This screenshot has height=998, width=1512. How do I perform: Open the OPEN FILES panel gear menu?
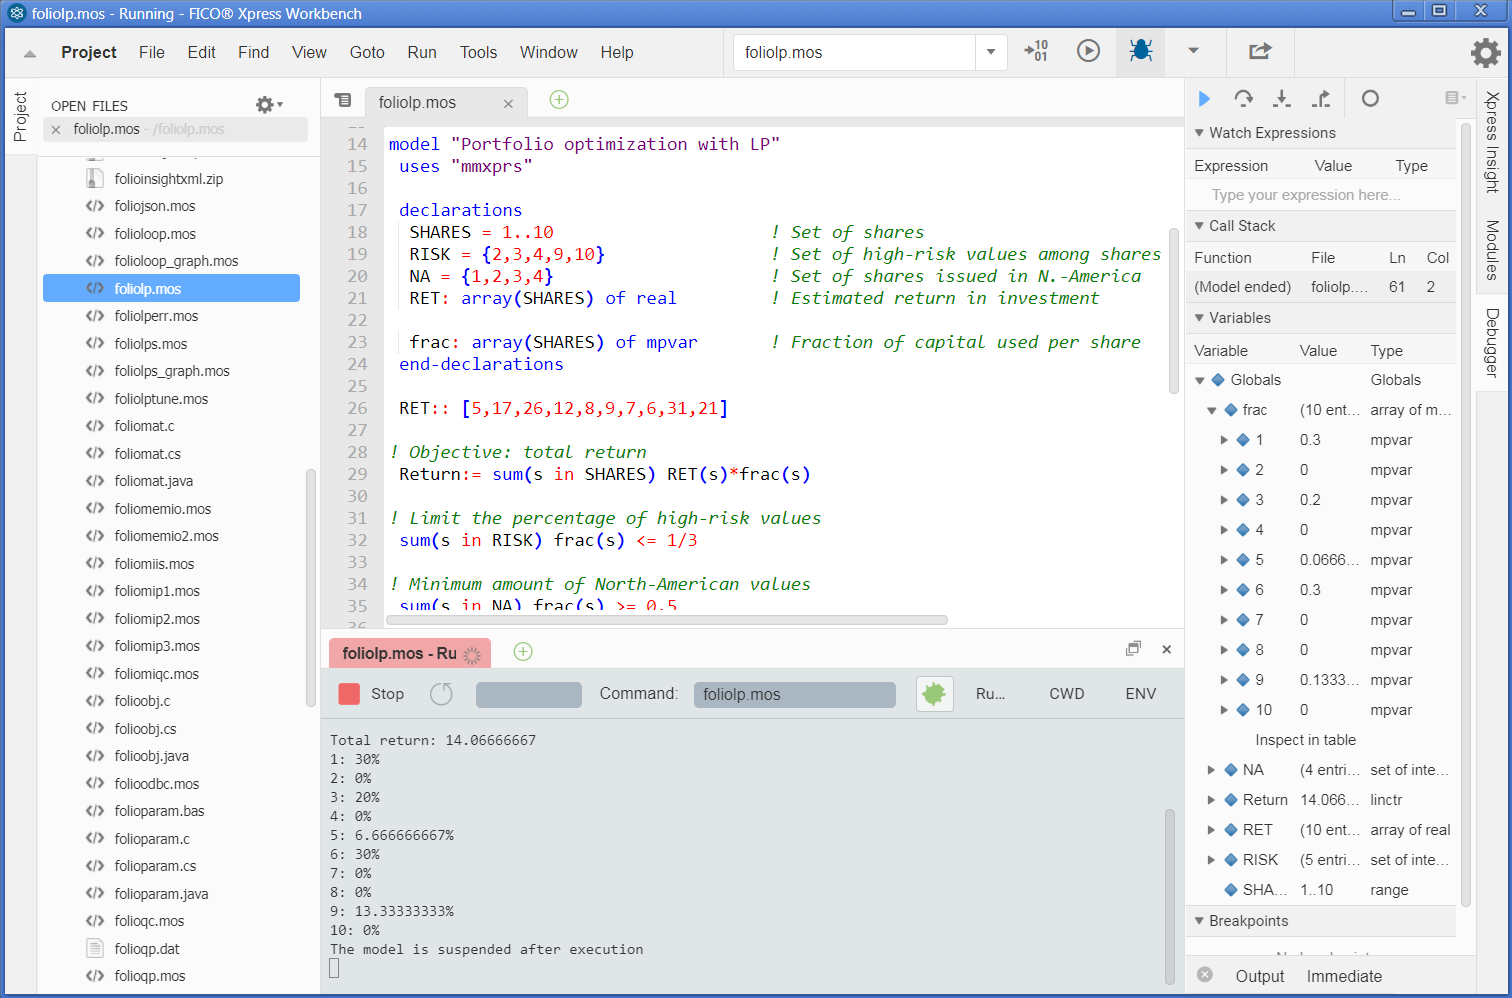[x=266, y=104]
